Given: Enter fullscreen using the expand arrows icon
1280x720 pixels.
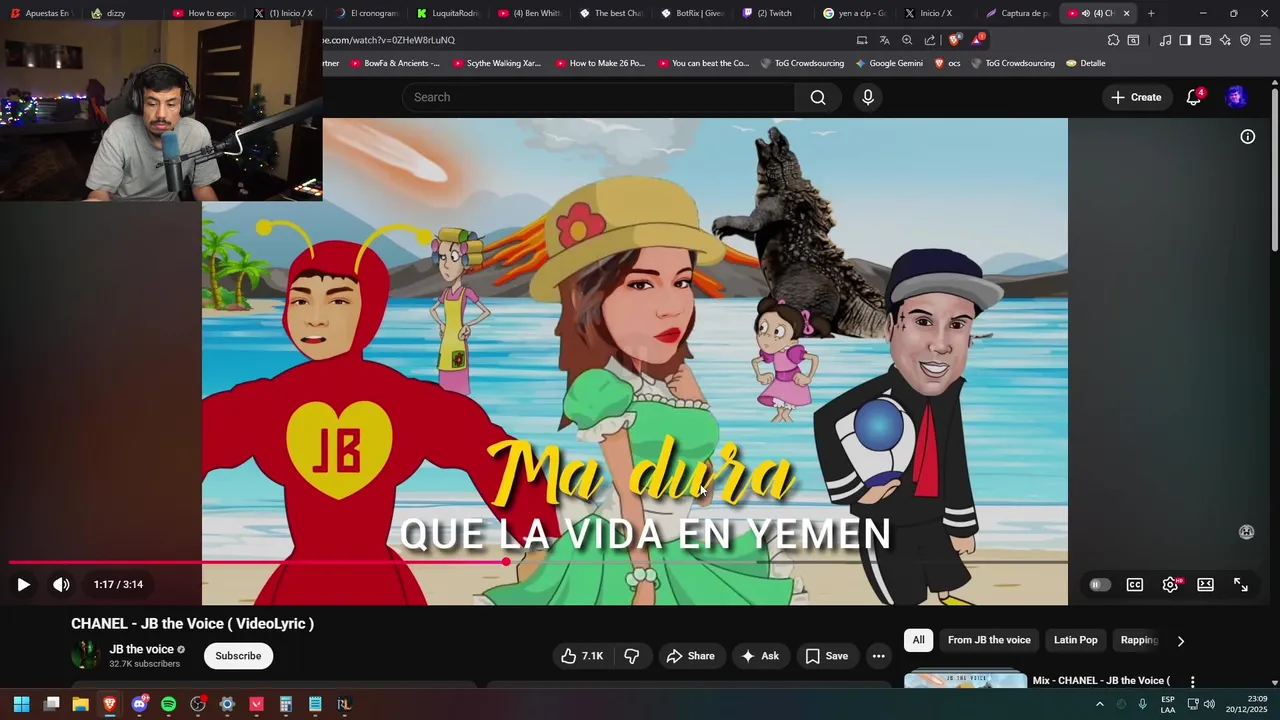Looking at the screenshot, I should click(x=1241, y=585).
